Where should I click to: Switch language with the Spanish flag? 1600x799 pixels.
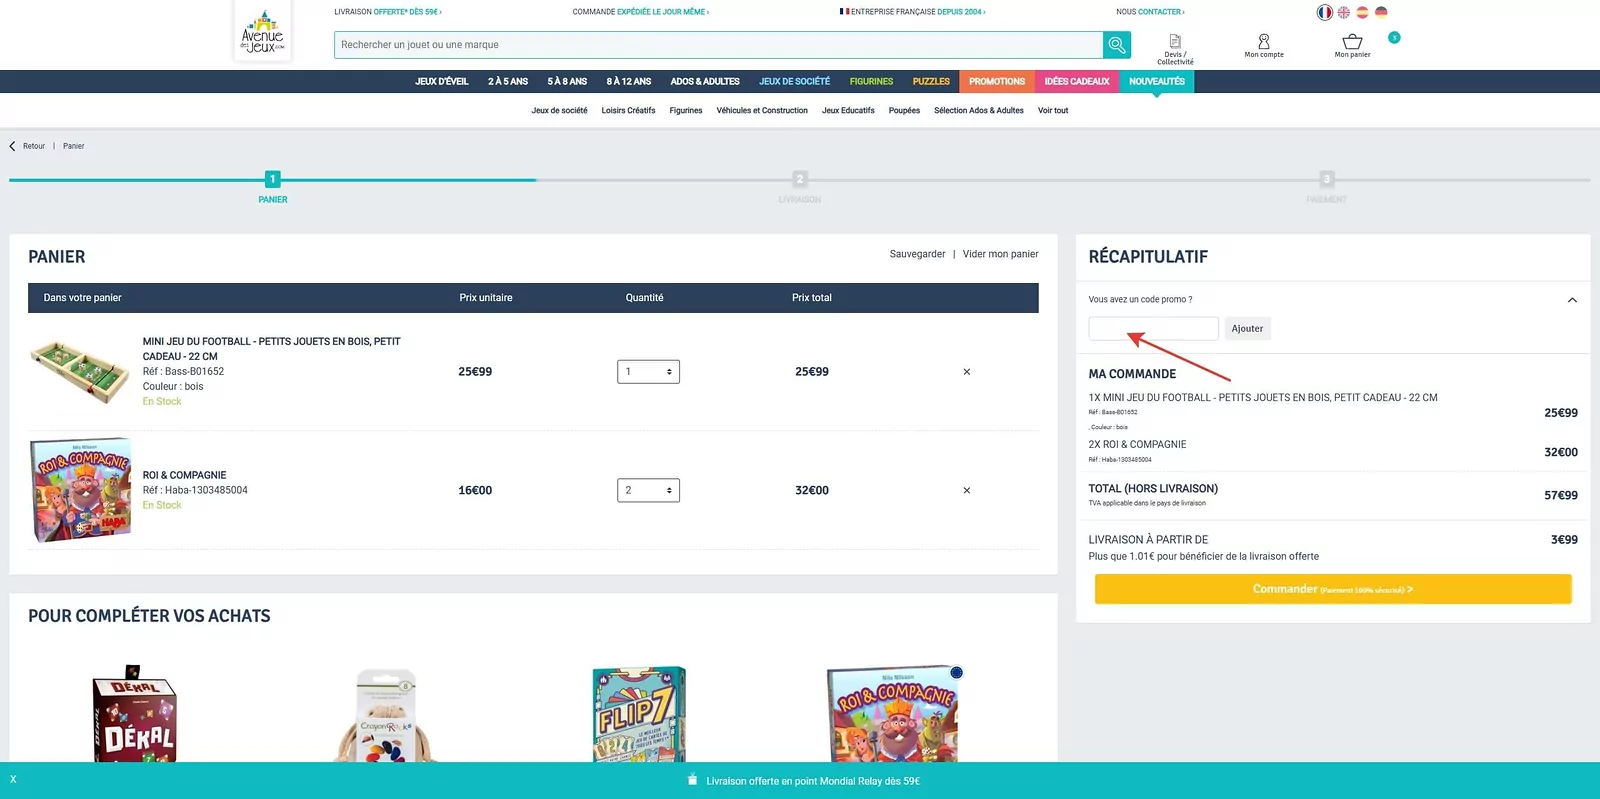[1362, 12]
